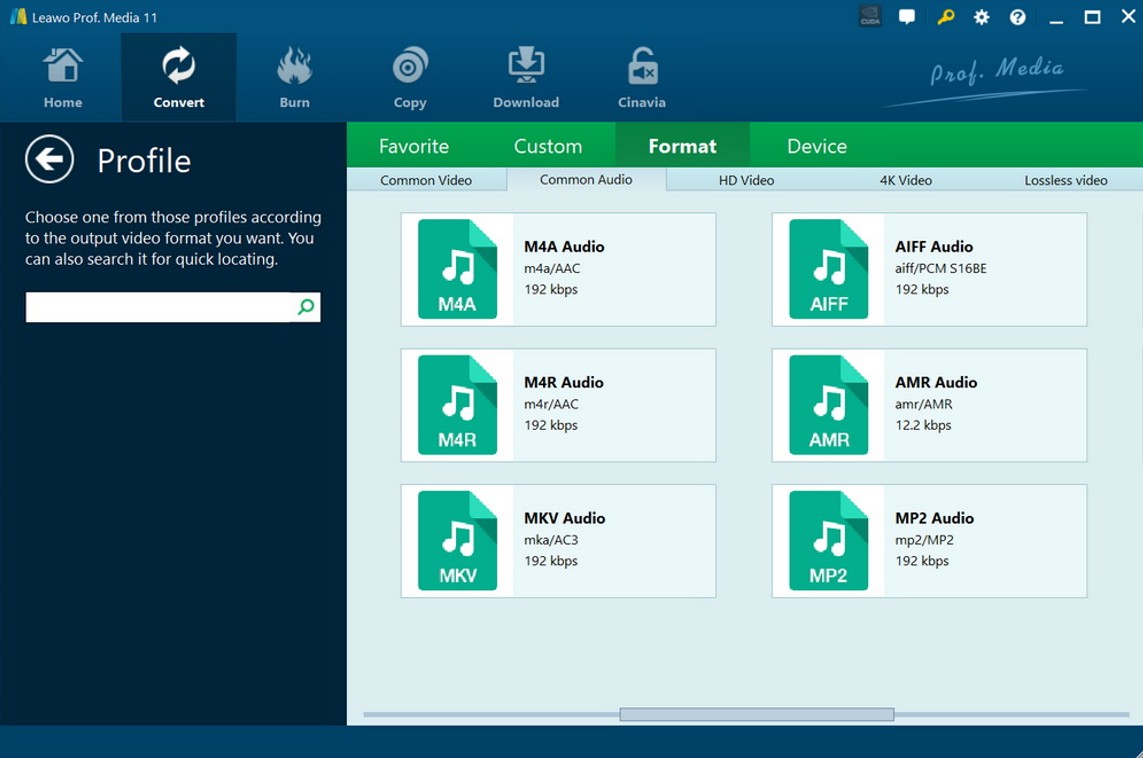Select the Lossless video subtab

[1065, 180]
